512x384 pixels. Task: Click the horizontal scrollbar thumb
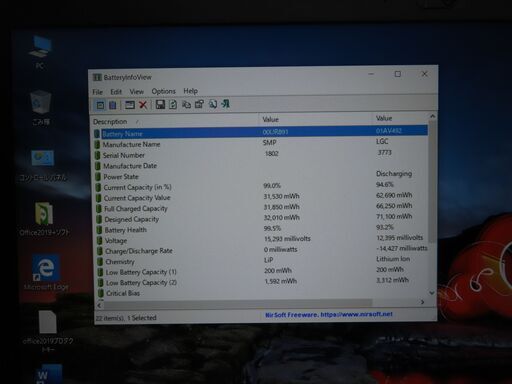click(238, 303)
